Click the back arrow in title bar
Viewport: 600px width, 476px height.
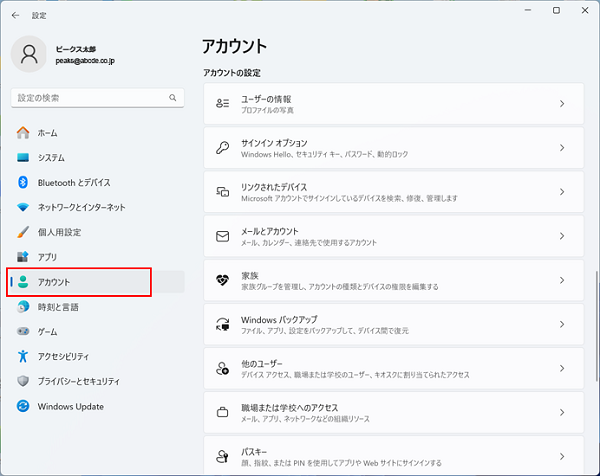(x=15, y=15)
